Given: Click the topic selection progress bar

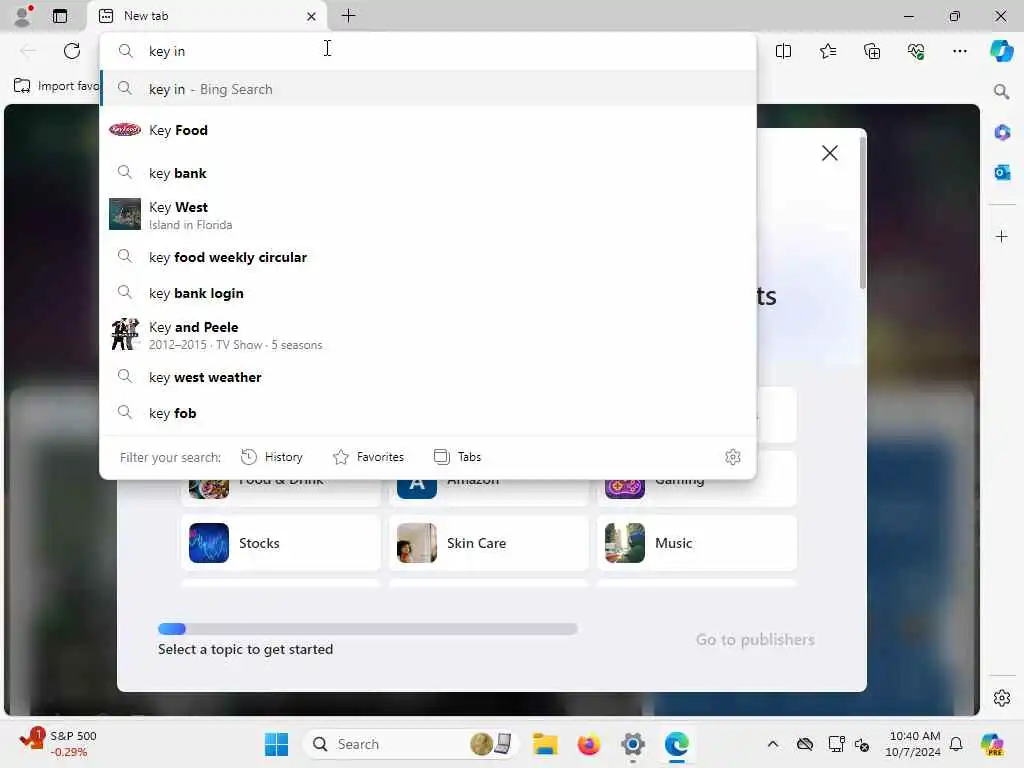Looking at the screenshot, I should tap(368, 629).
